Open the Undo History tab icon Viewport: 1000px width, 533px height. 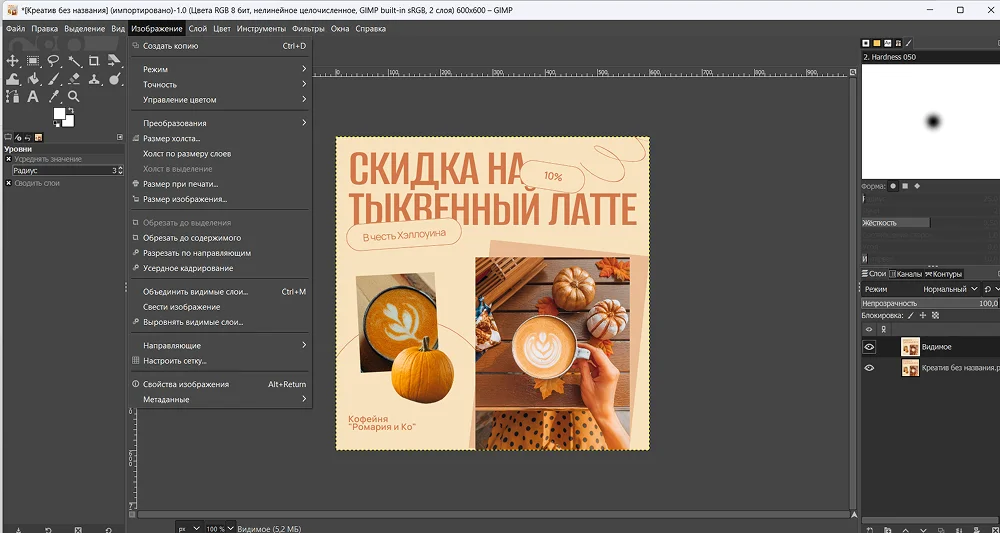[28, 137]
